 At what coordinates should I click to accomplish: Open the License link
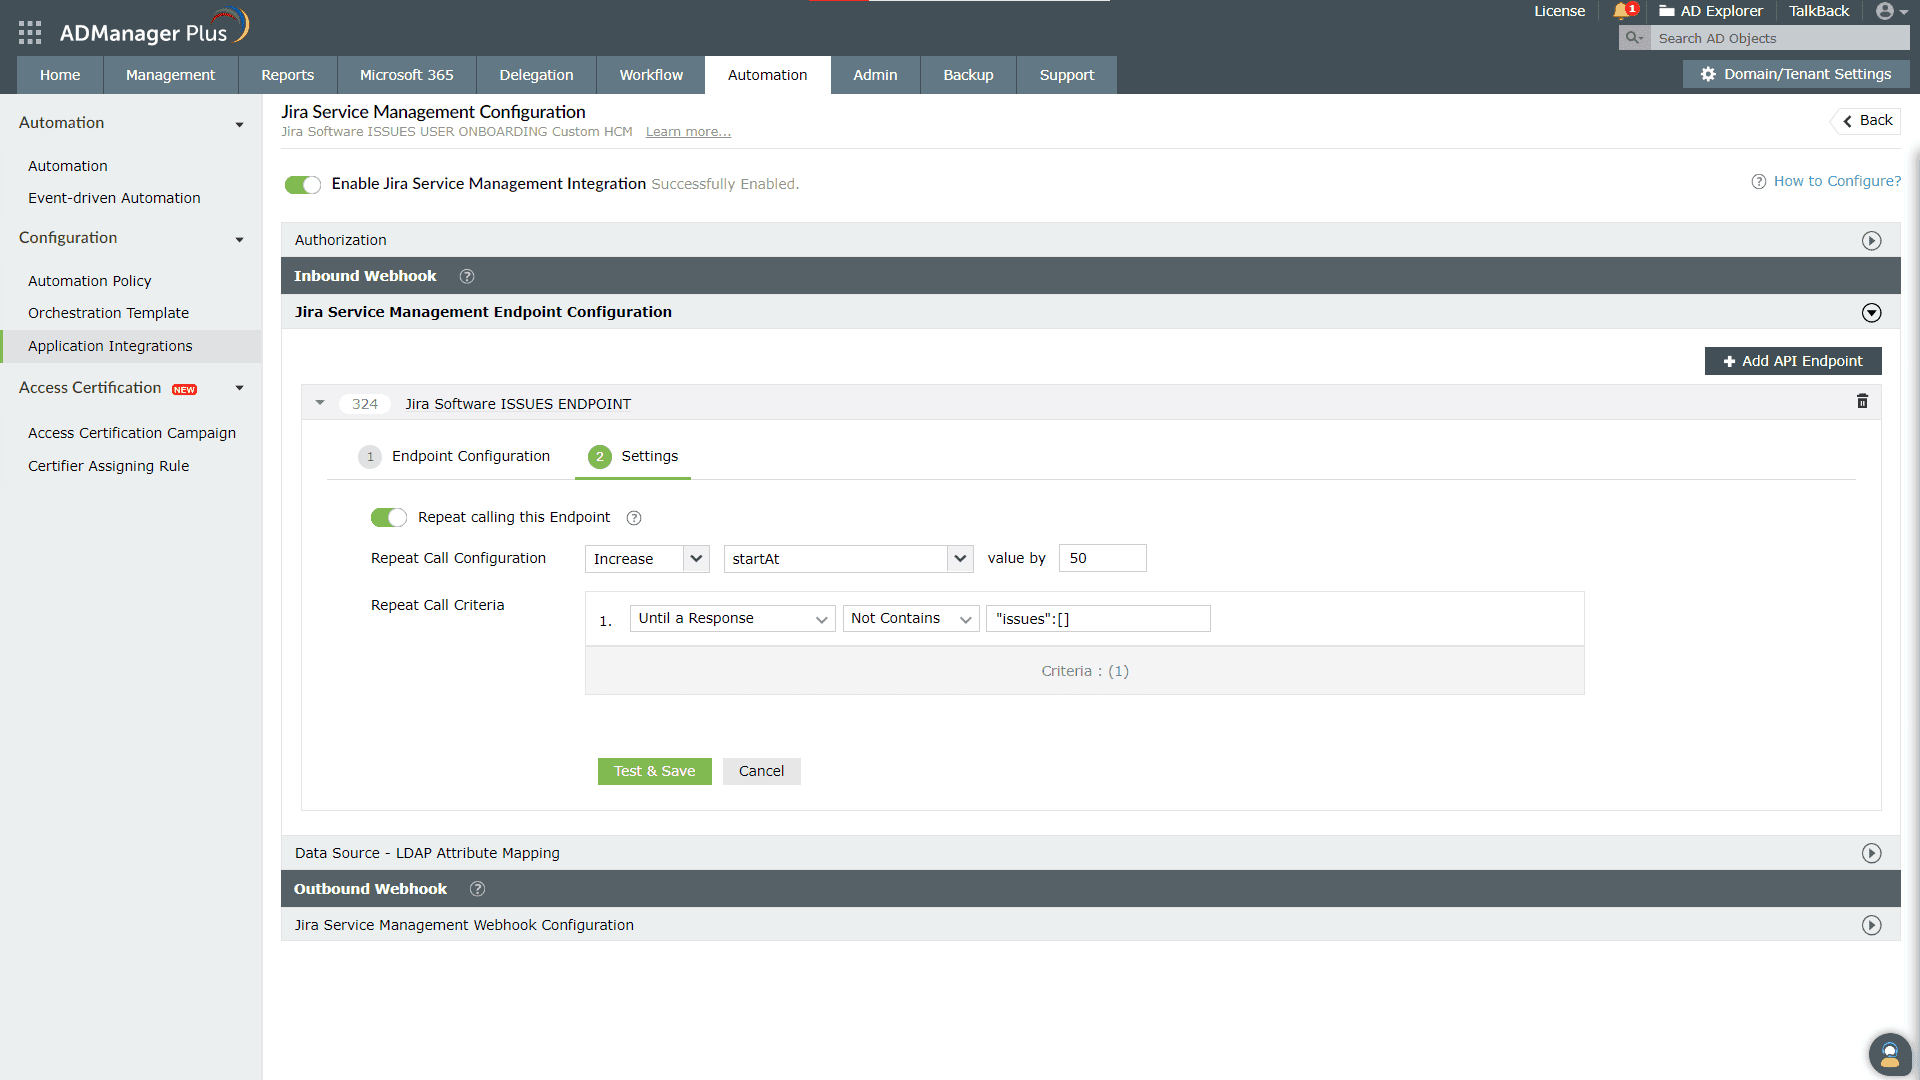tap(1560, 11)
